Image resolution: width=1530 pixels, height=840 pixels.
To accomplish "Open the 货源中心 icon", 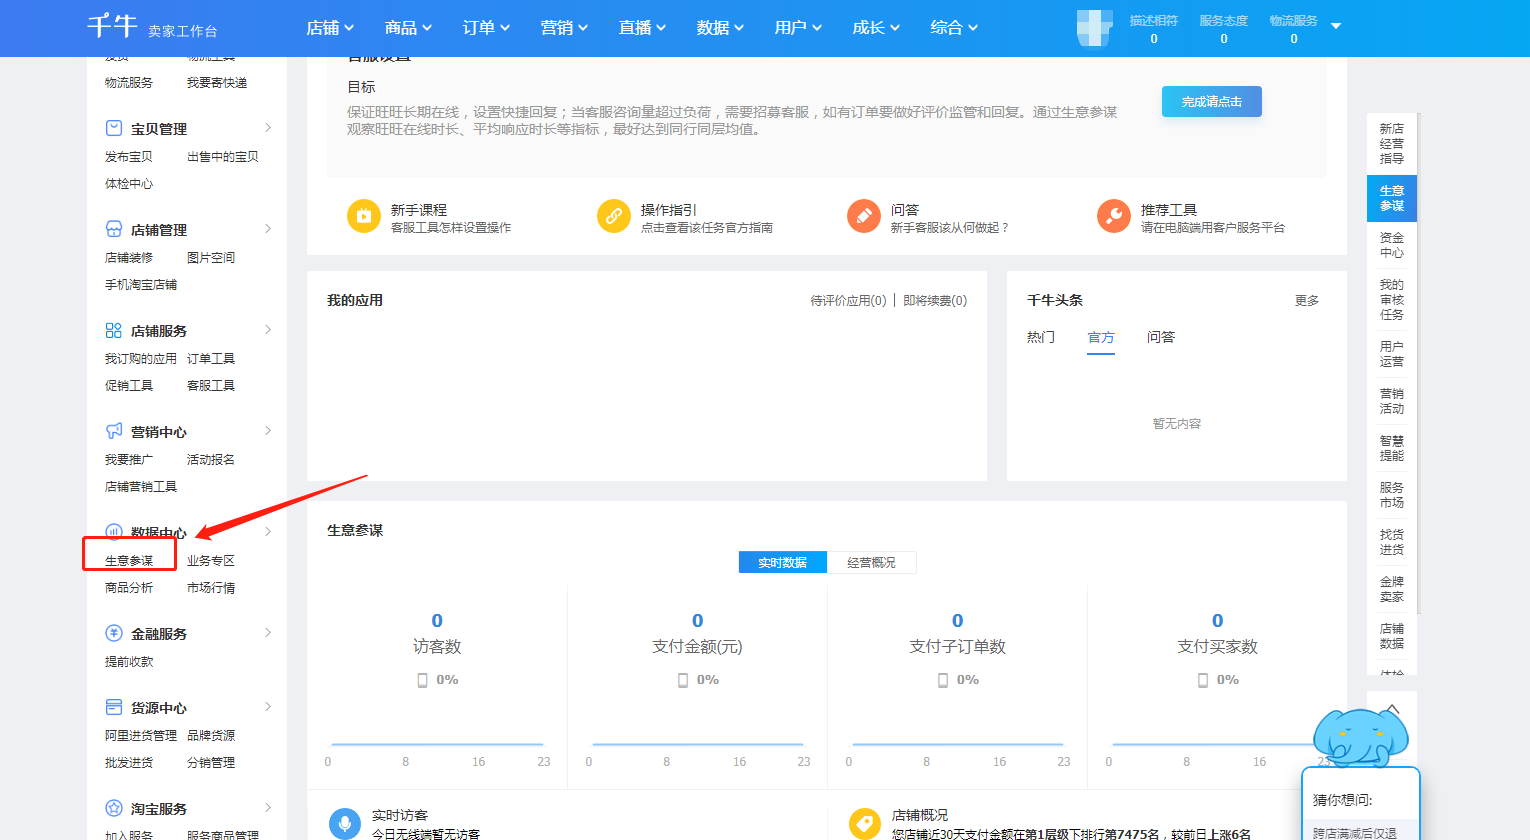I will 114,707.
